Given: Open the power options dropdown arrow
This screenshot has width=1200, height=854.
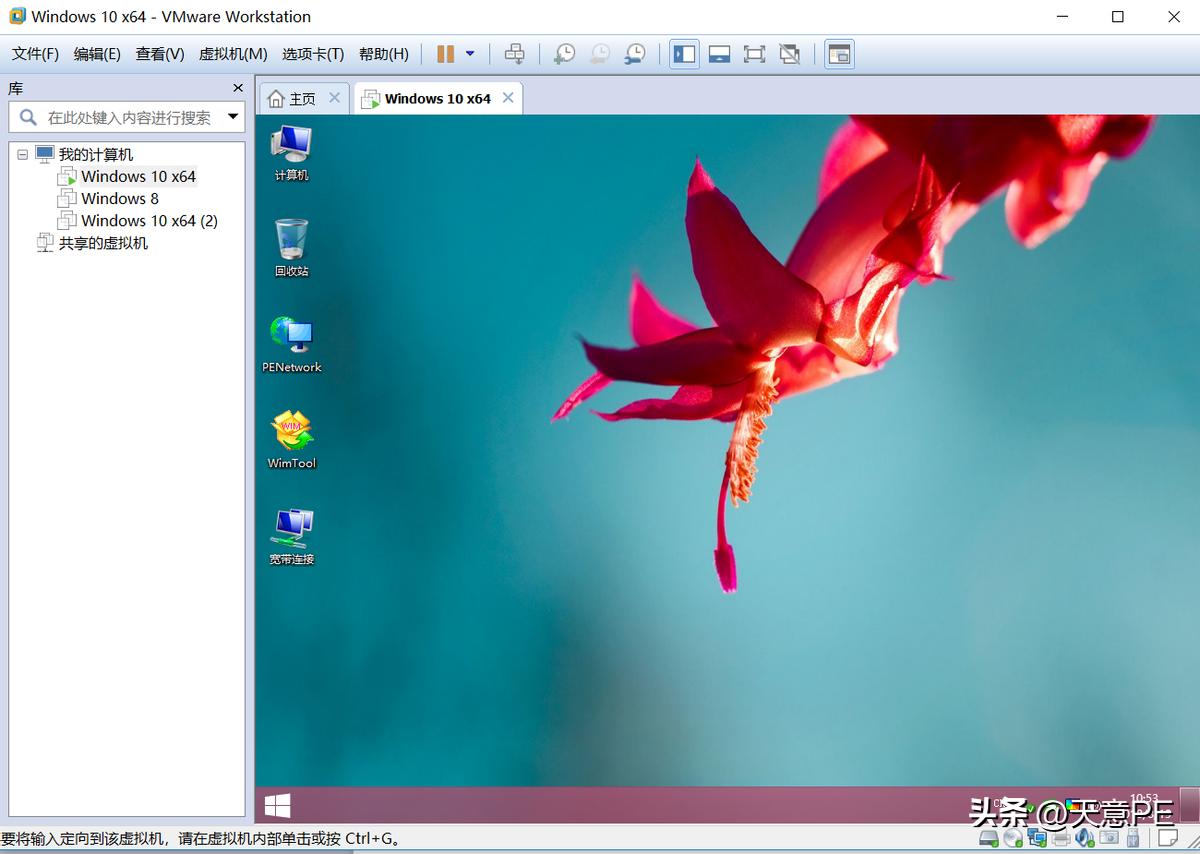Looking at the screenshot, I should pos(470,54).
